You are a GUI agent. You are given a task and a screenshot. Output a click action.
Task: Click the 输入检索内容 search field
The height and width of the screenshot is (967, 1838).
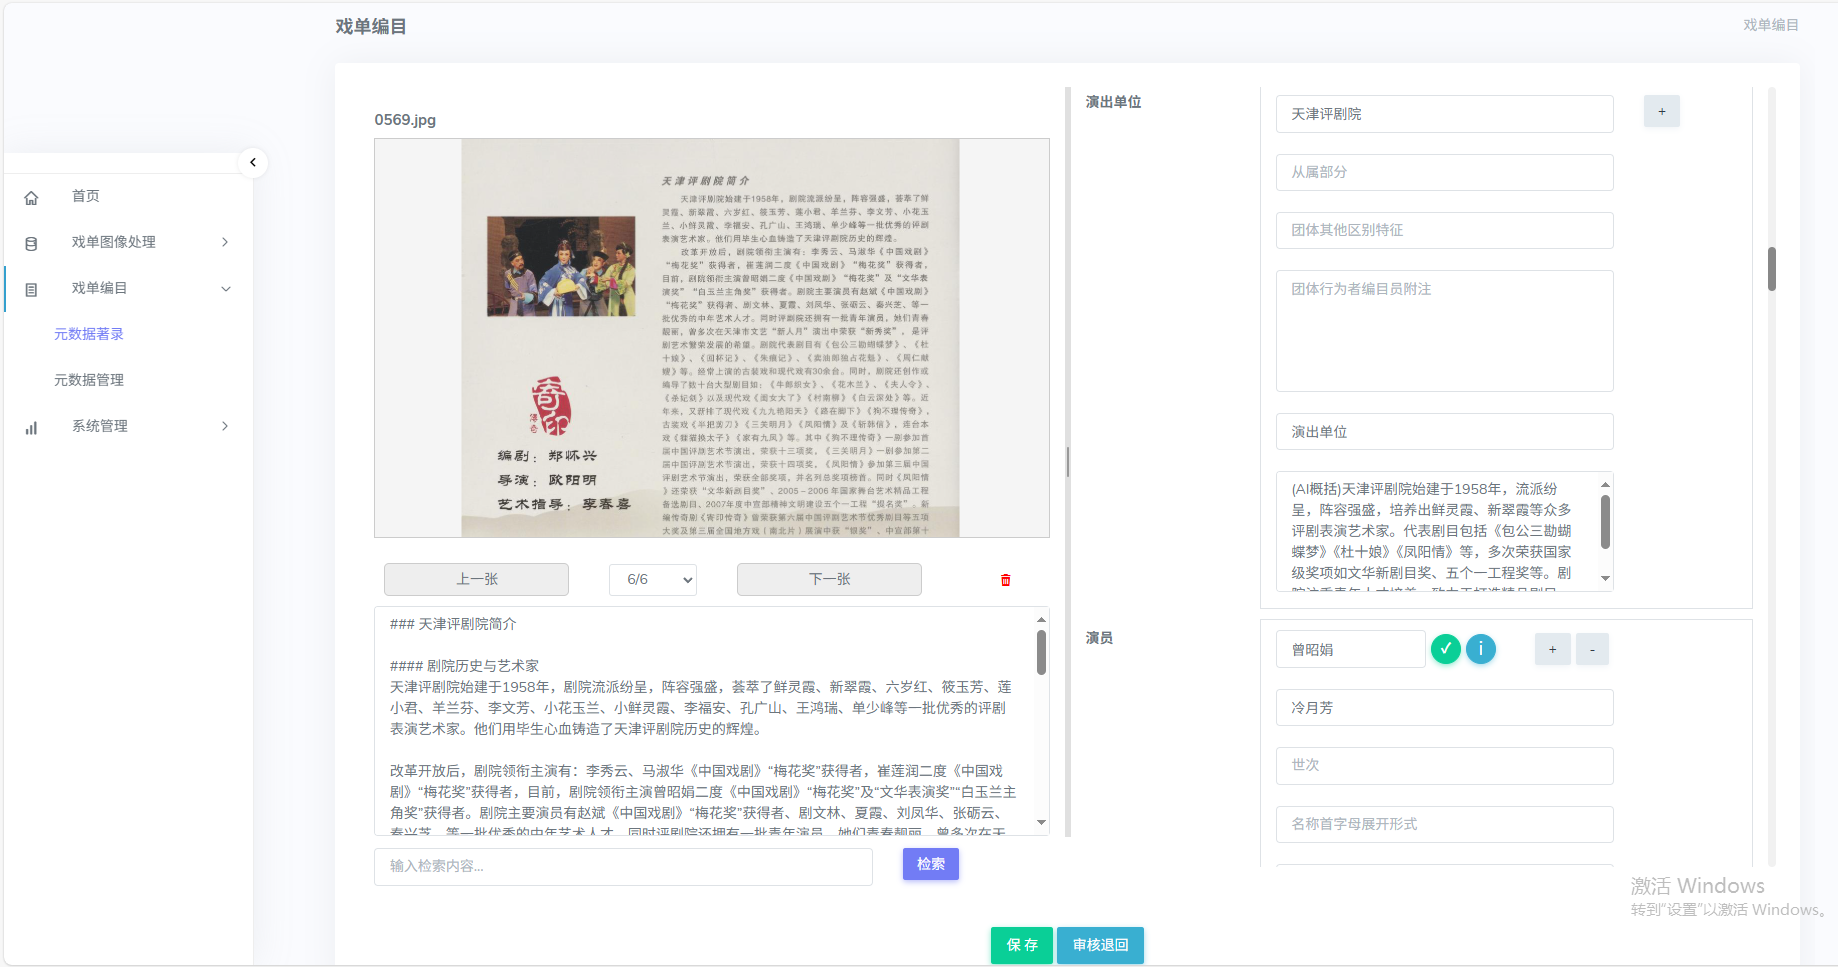click(623, 867)
